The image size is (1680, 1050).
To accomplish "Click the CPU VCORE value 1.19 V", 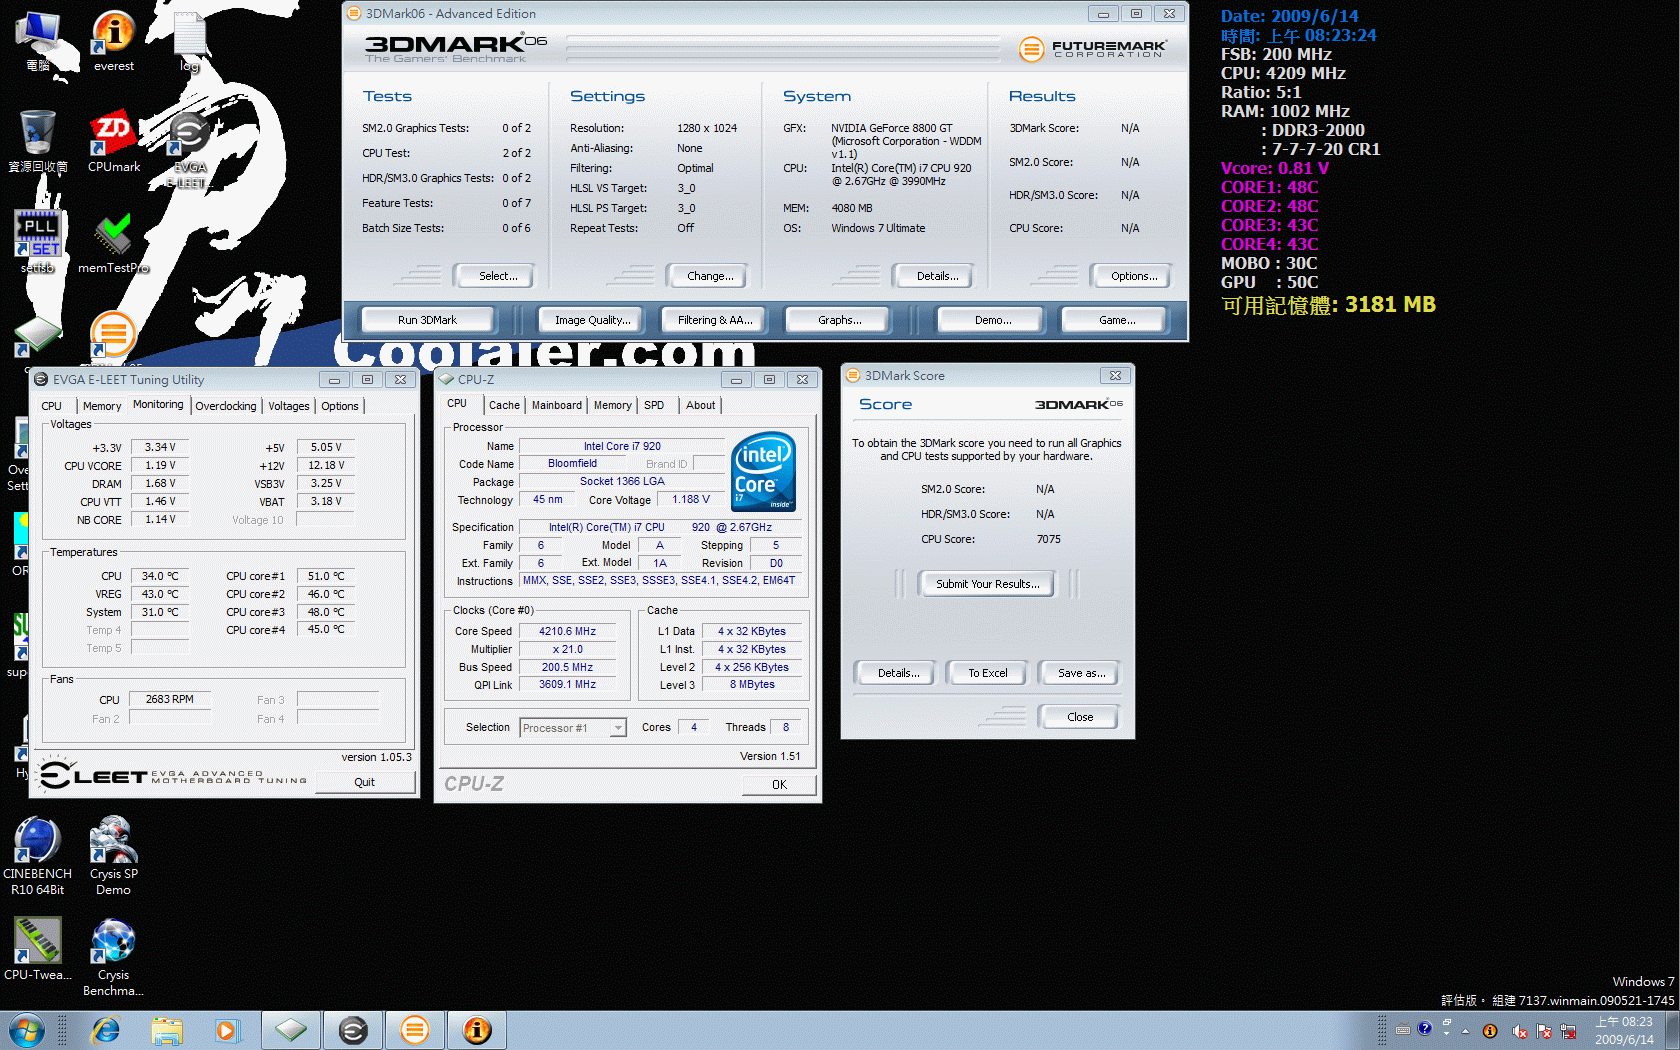I will click(x=160, y=465).
